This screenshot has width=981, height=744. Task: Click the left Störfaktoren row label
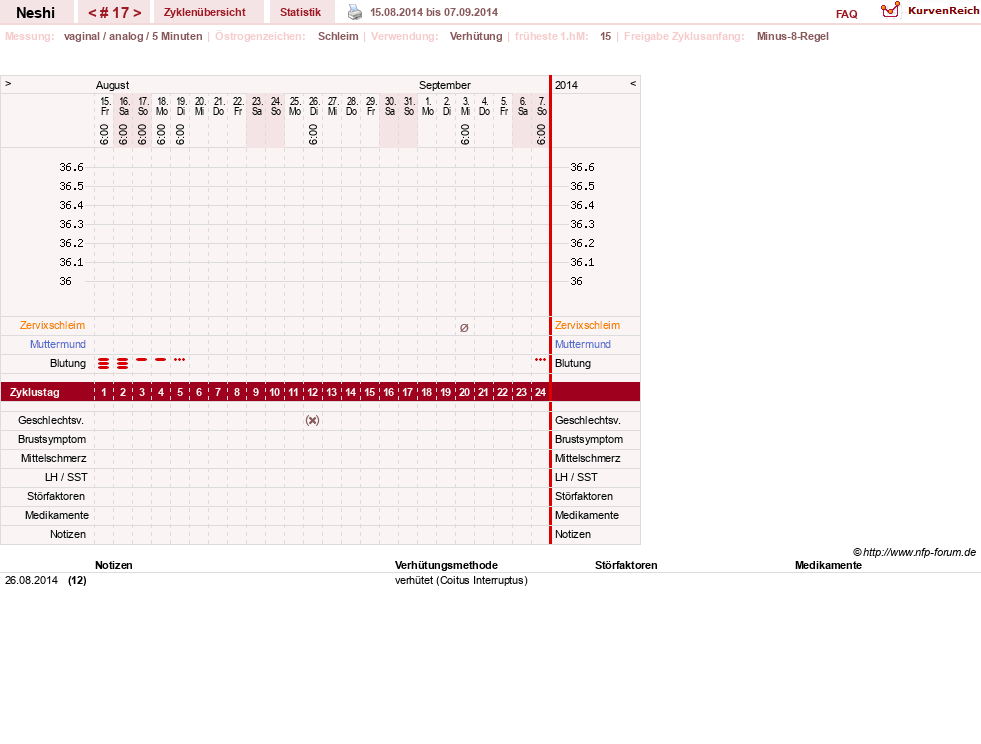[x=56, y=496]
